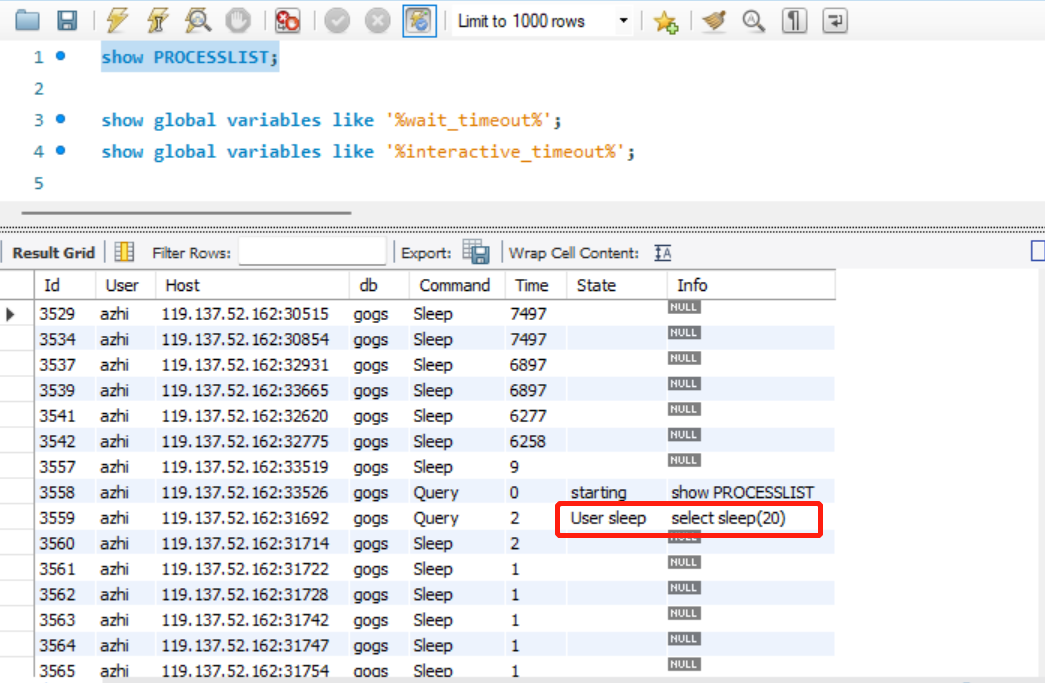Toggle continue-on-error with the red stop icon
This screenshot has width=1045, height=683.
point(287,21)
